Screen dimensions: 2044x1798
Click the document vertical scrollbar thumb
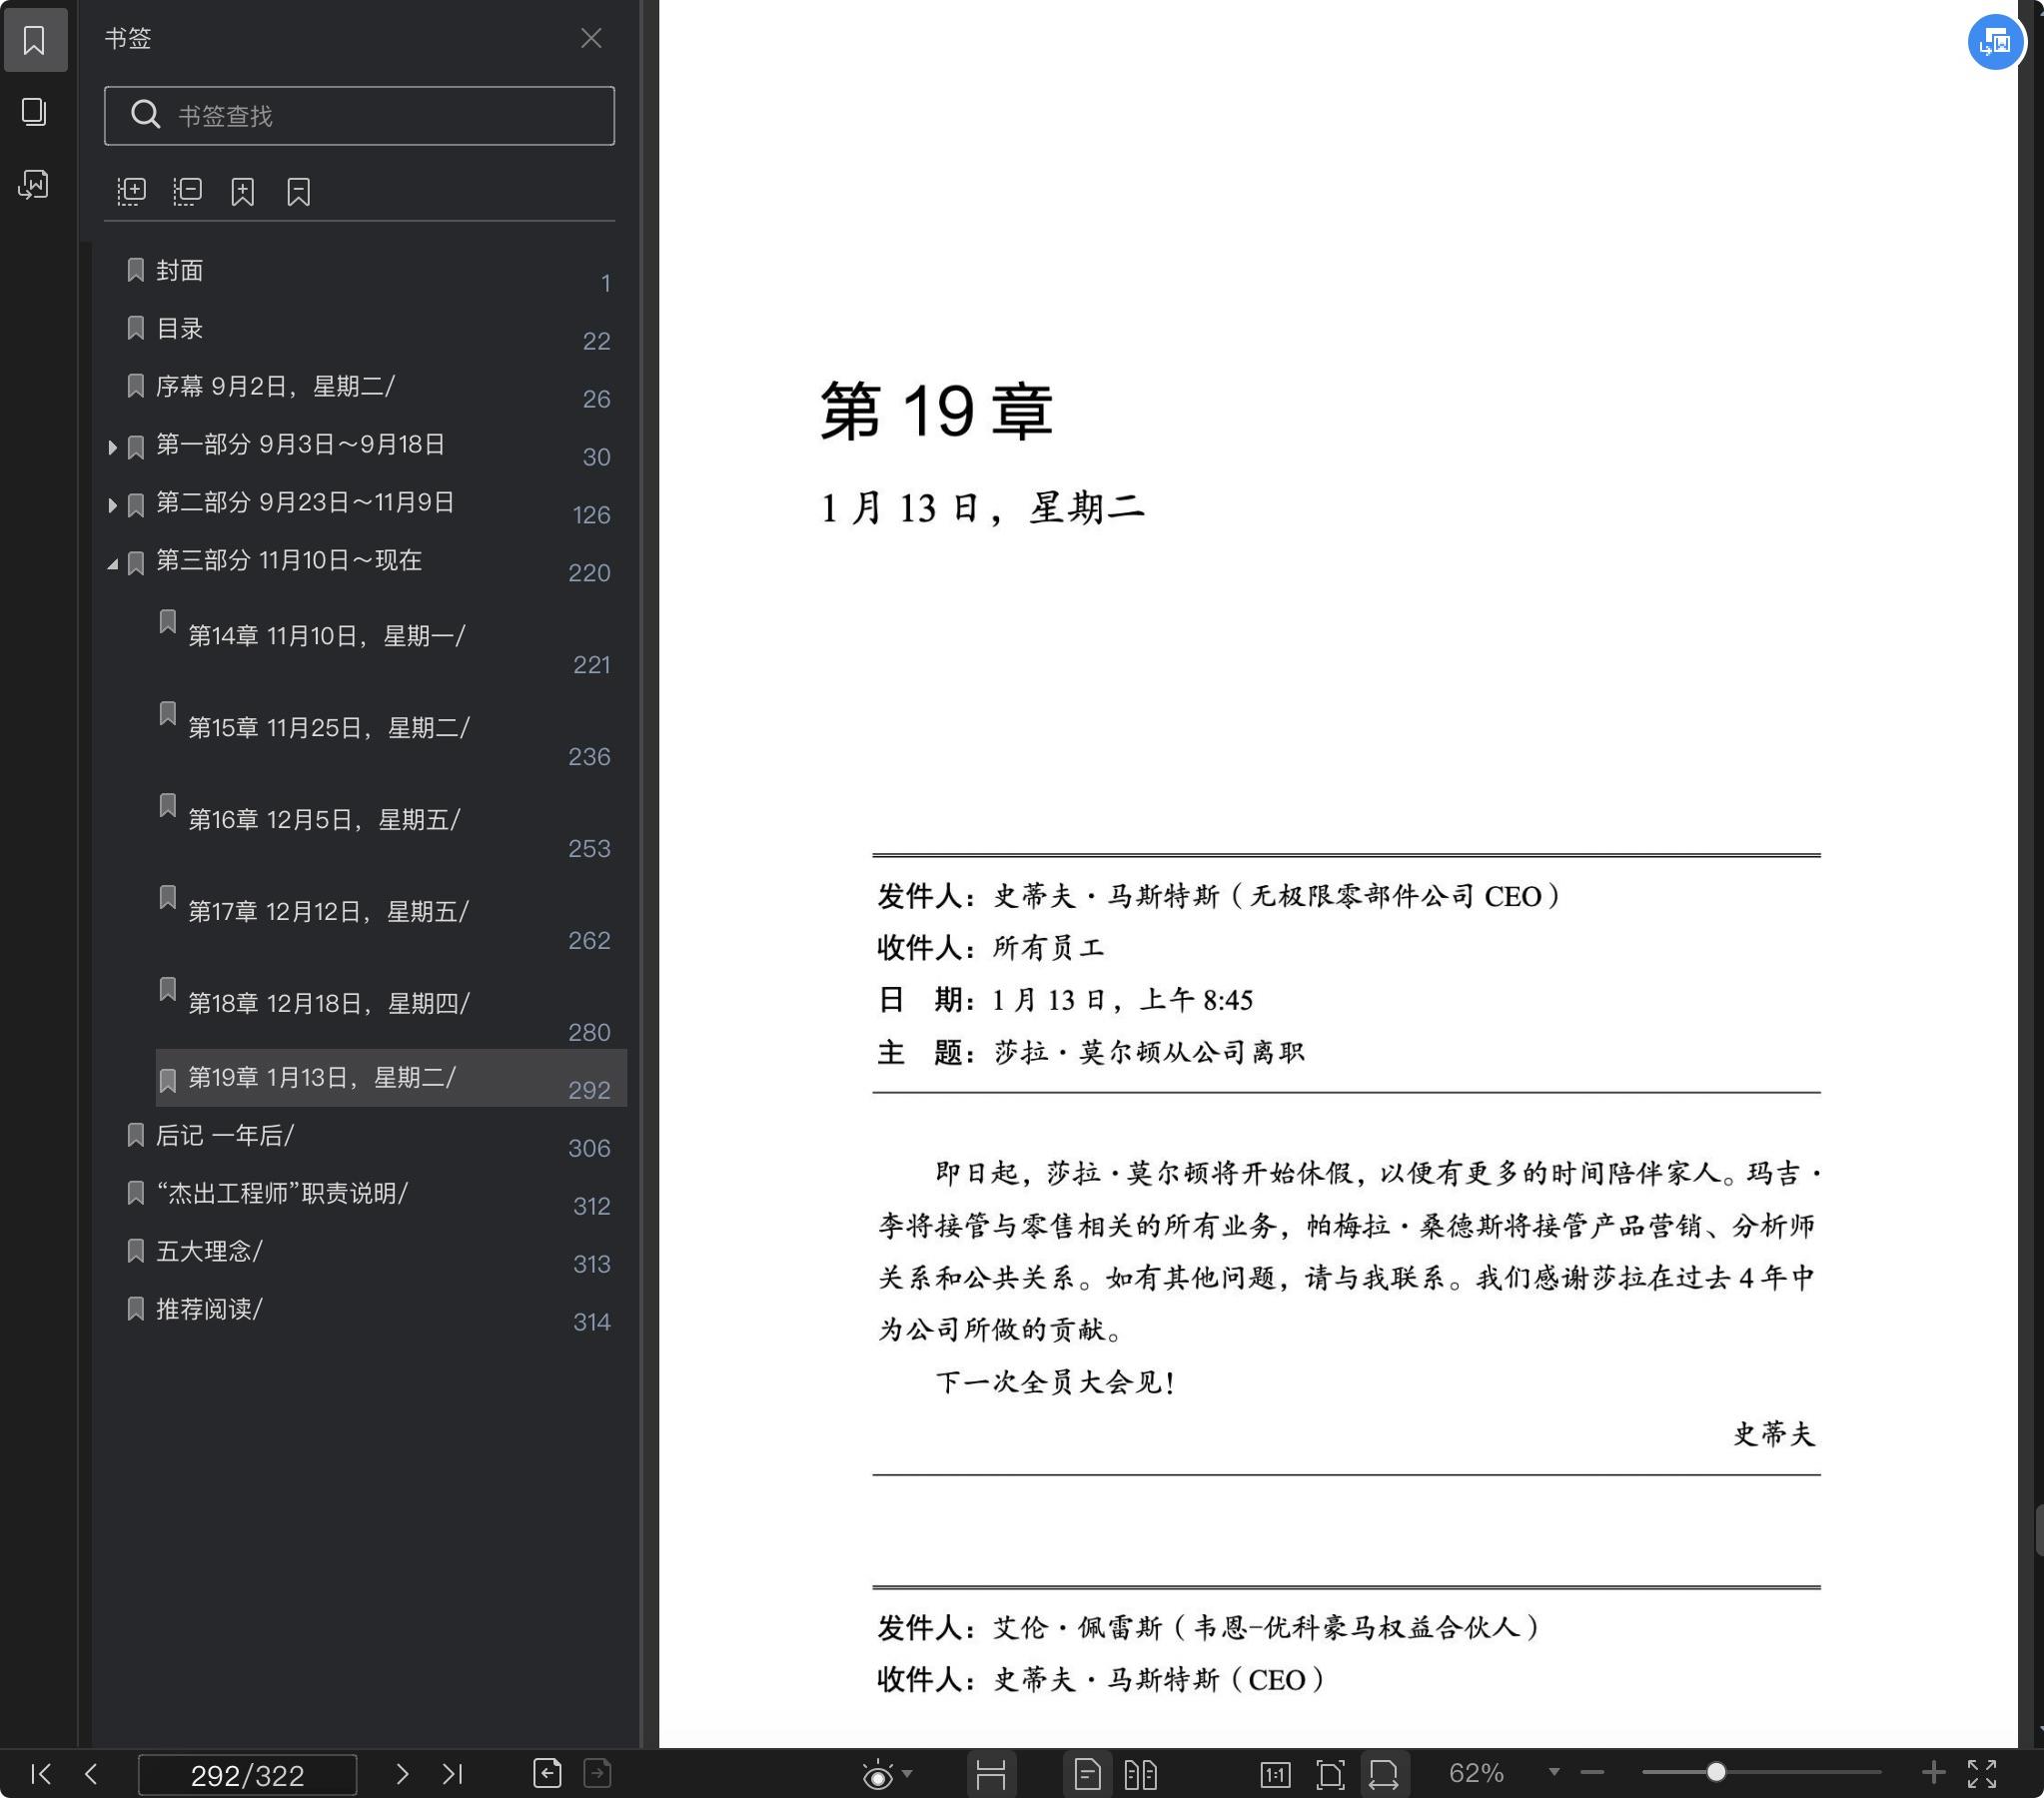coord(2039,1529)
